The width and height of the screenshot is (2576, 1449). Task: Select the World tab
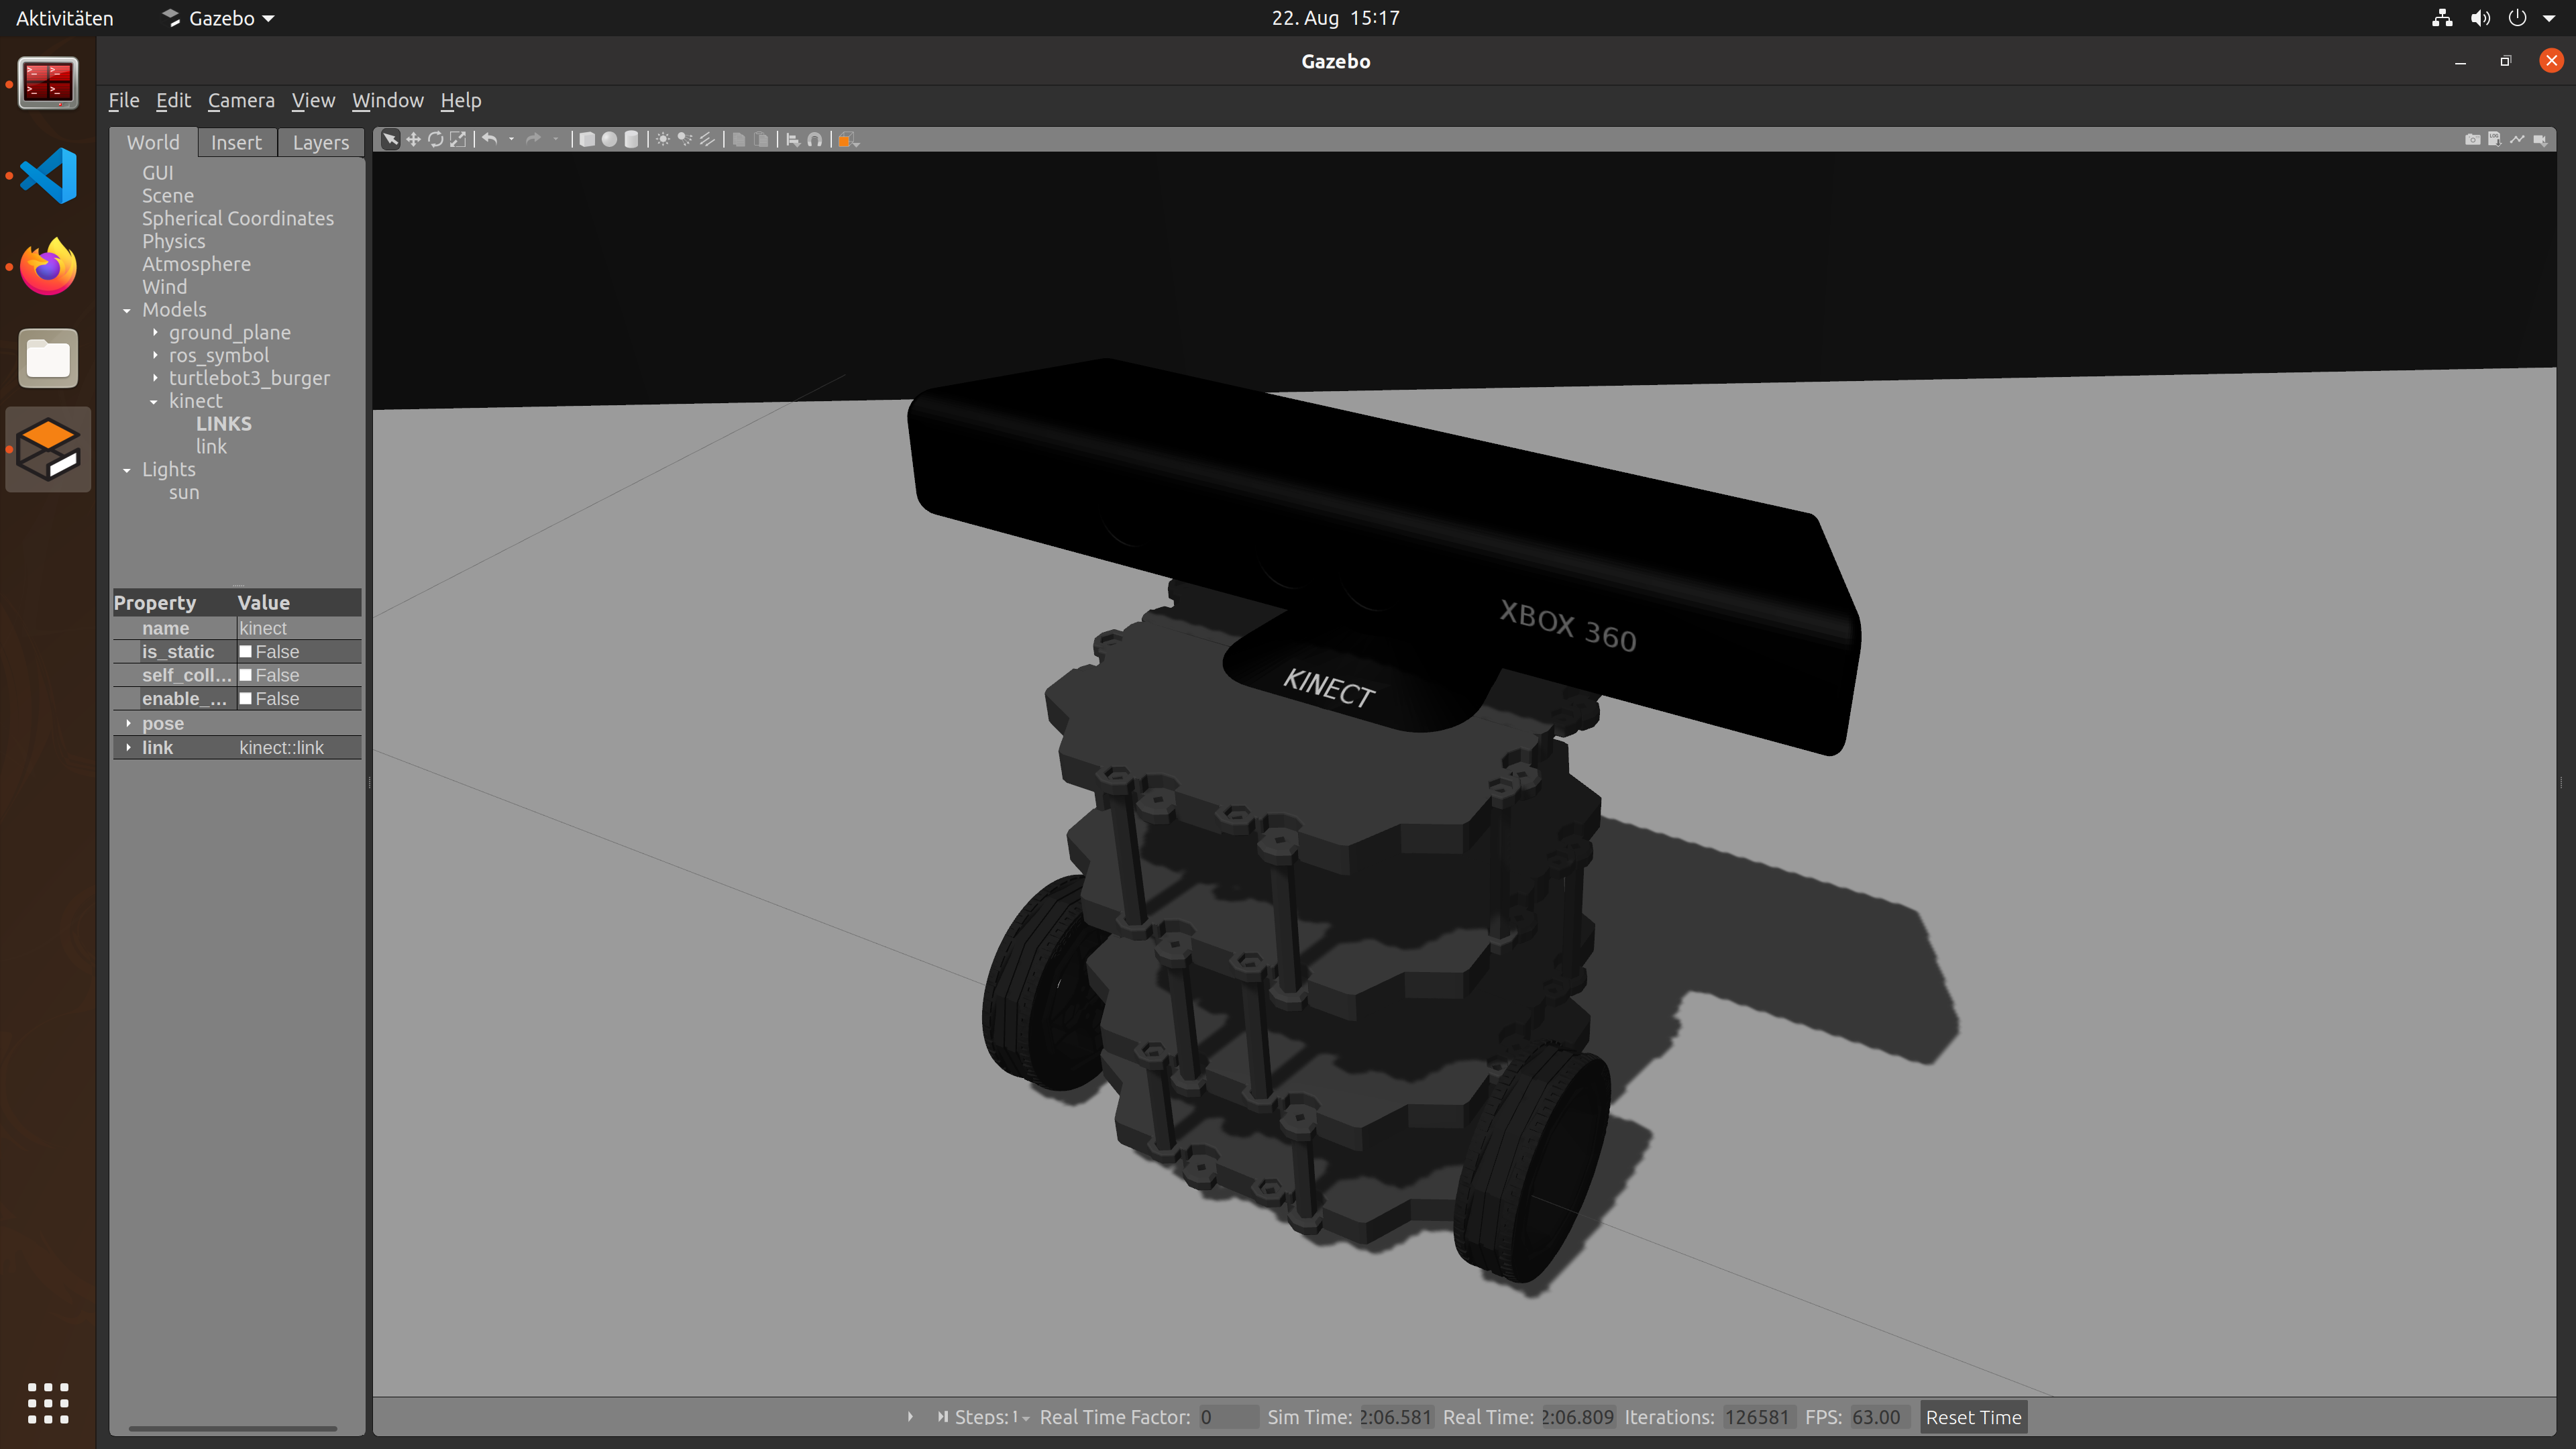click(152, 142)
